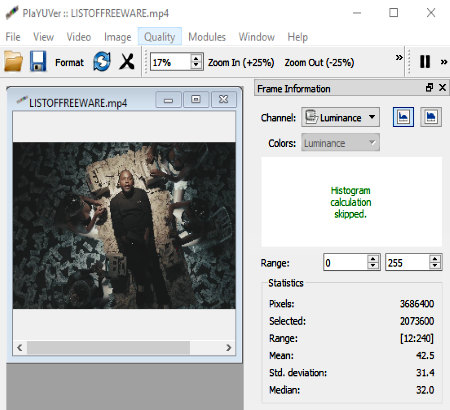Increase the Range maximum value
The image size is (450, 410).
[435, 258]
